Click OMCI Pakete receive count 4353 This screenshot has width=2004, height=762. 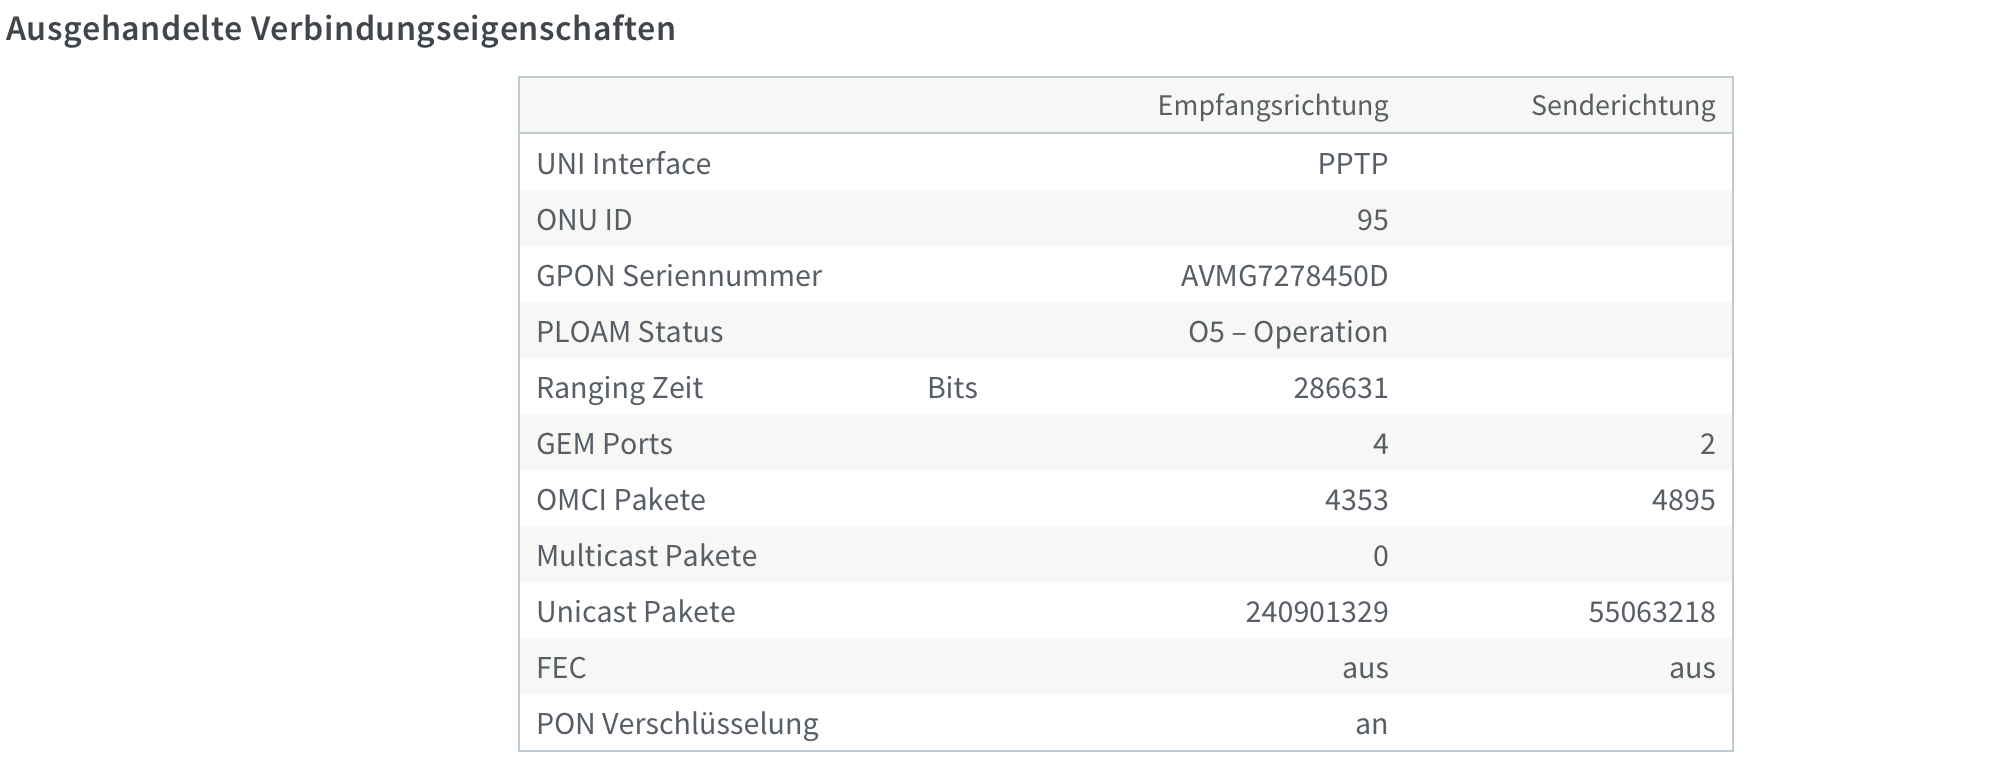(1356, 499)
